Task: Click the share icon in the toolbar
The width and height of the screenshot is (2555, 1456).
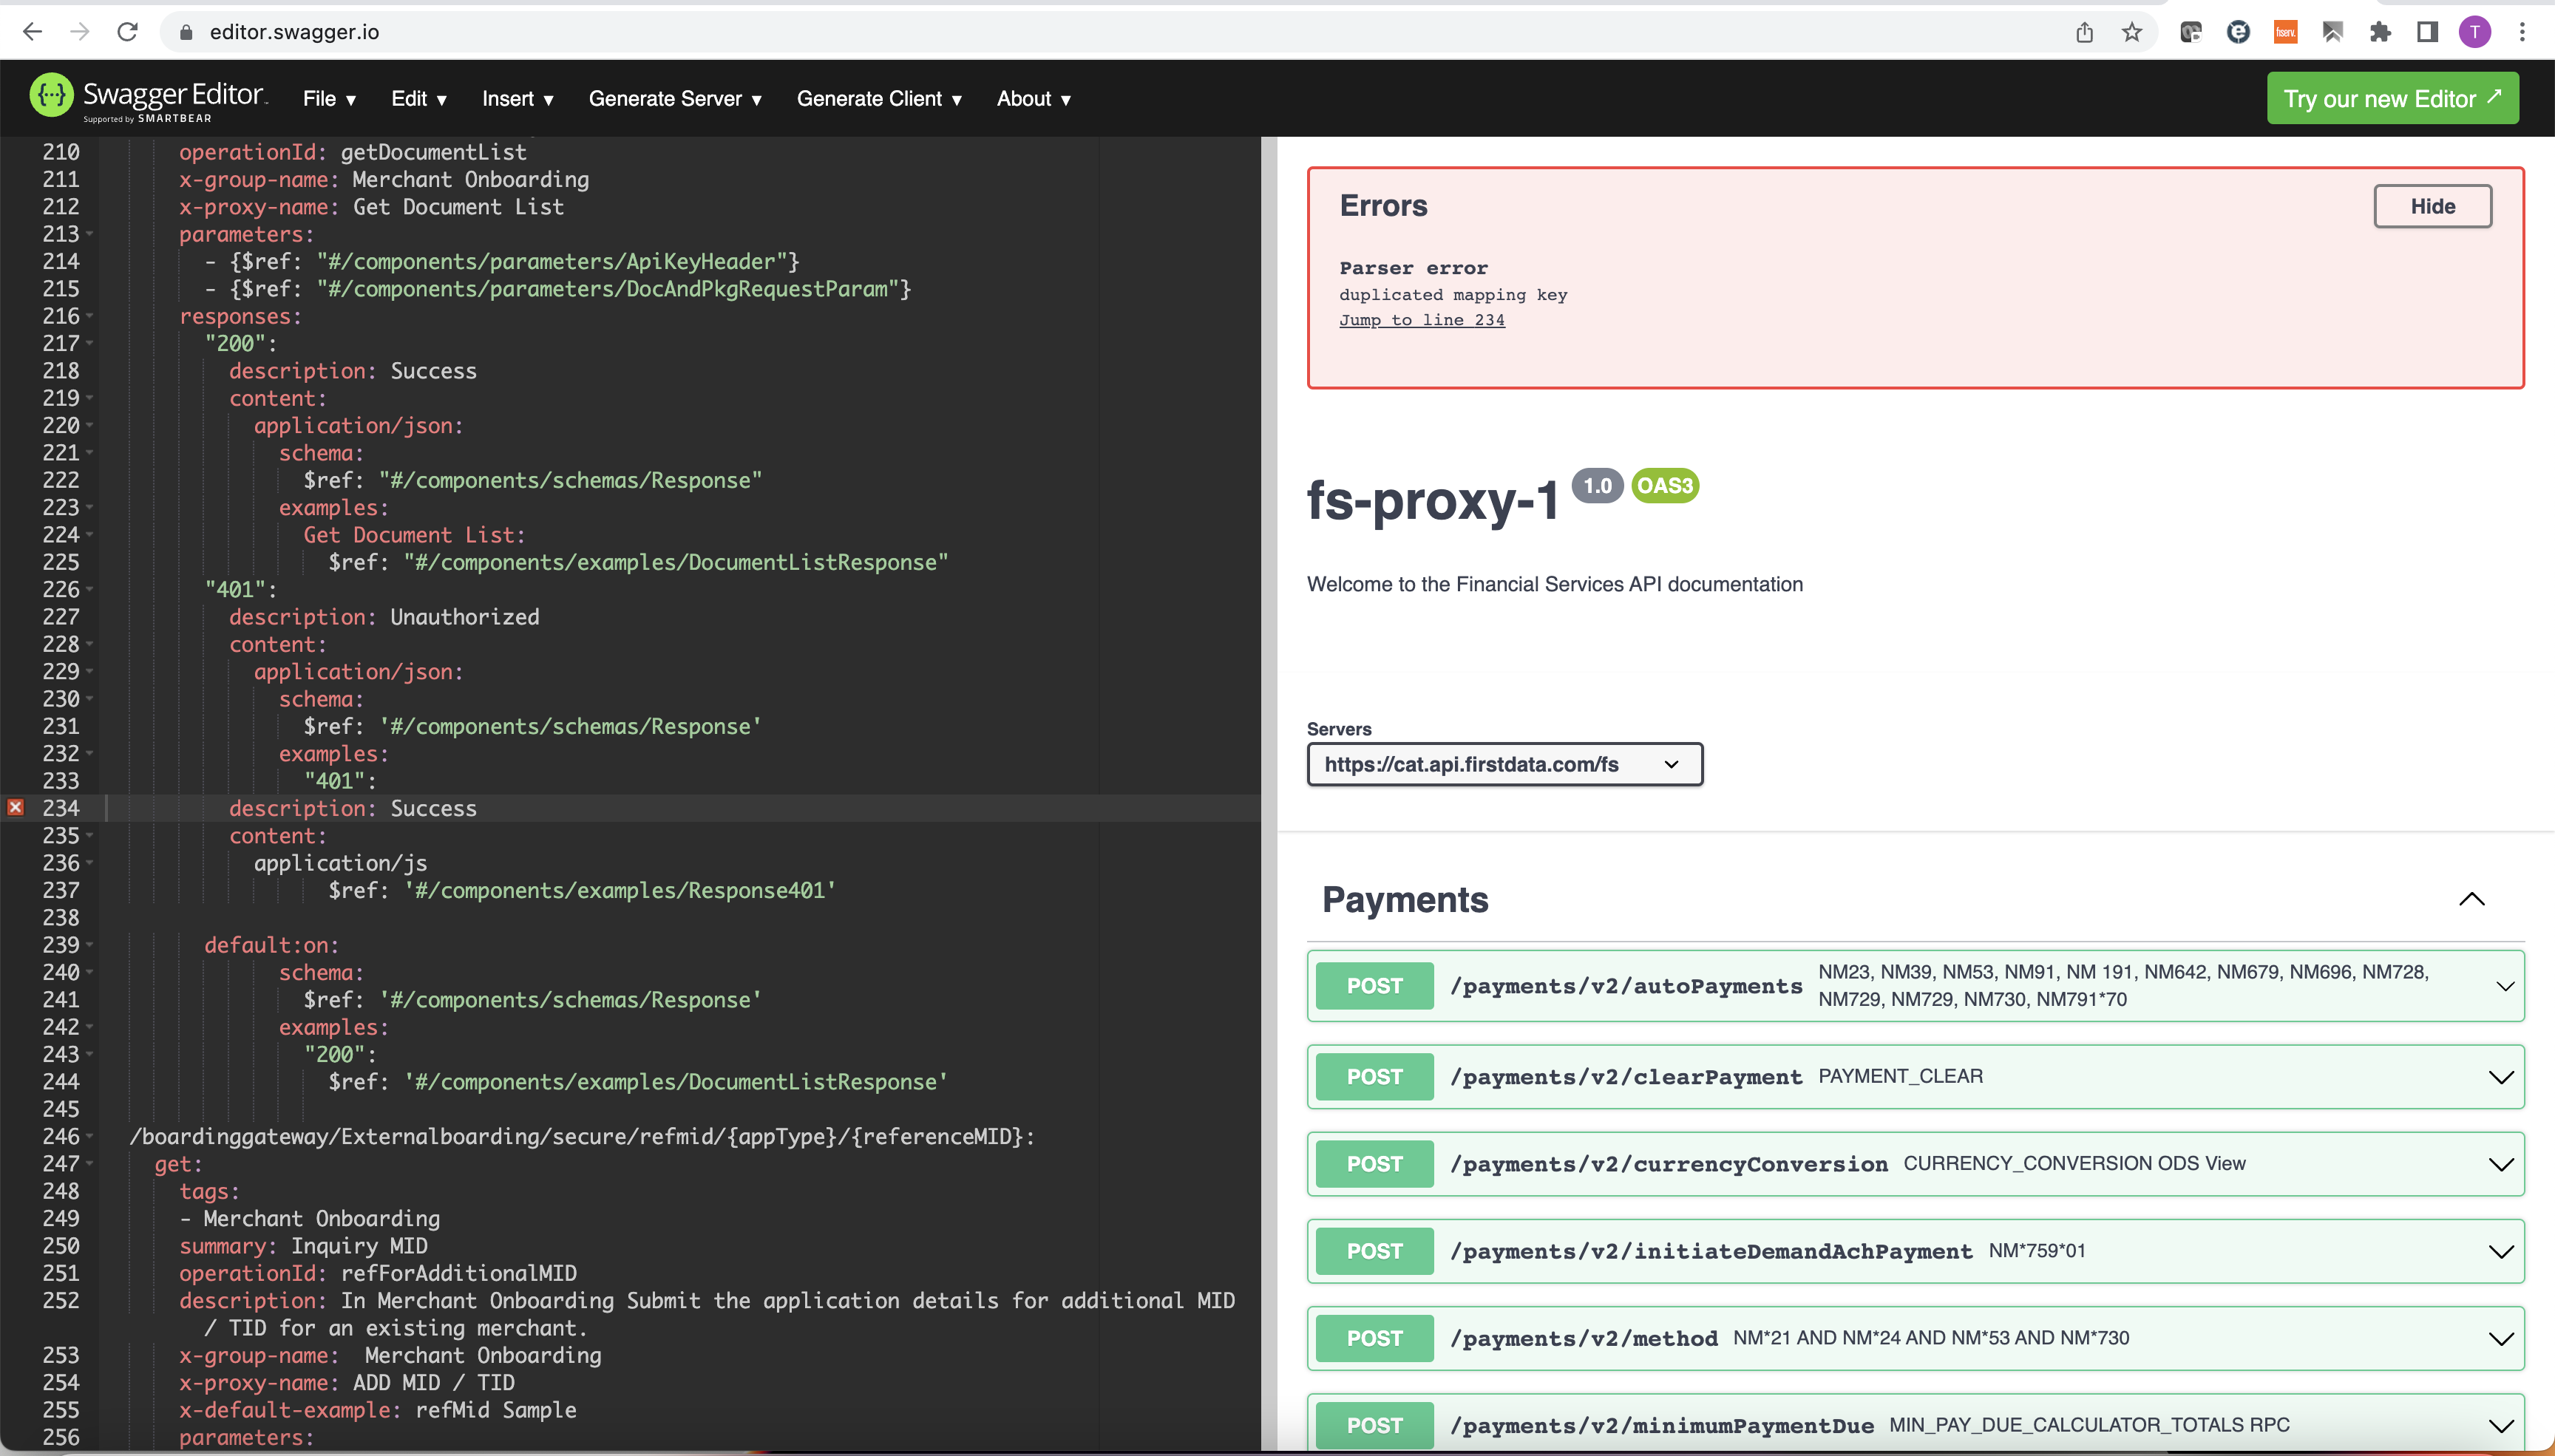Action: click(x=2084, y=31)
